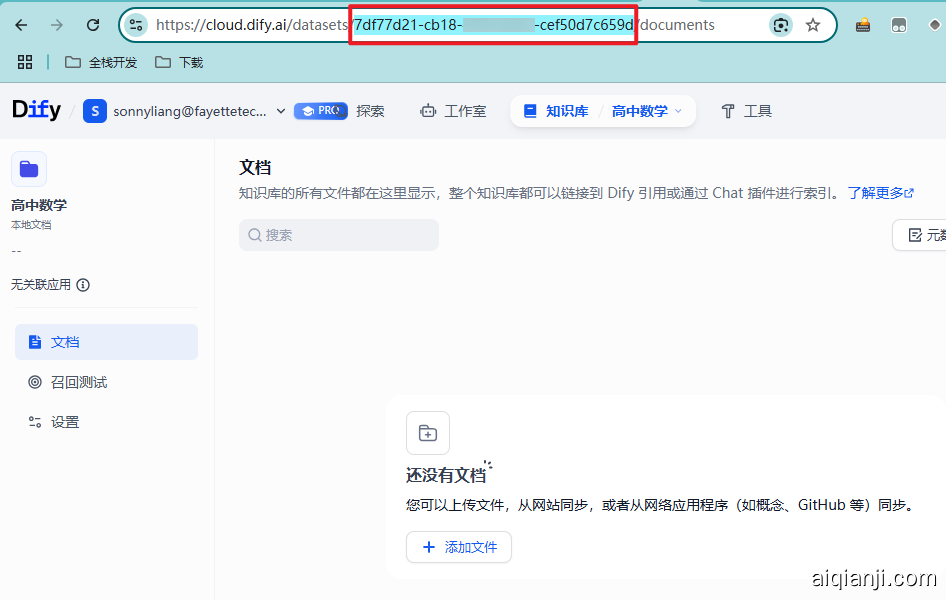Click the 添加文件 button
The height and width of the screenshot is (600, 946).
[x=459, y=547]
